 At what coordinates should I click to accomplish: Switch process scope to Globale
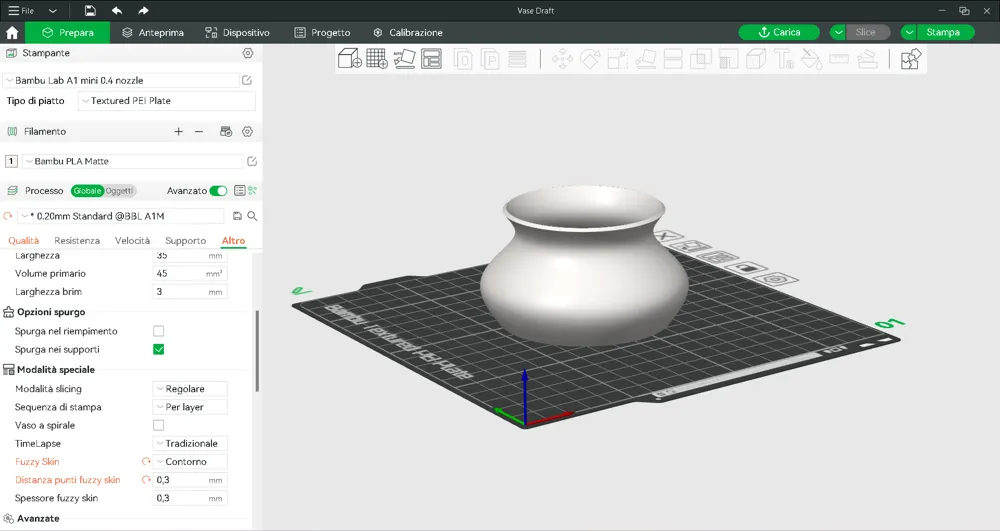point(87,191)
